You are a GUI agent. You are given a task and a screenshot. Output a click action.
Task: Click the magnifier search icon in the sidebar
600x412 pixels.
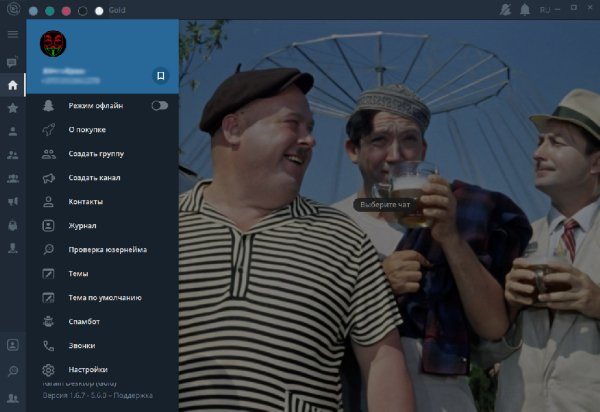click(x=13, y=371)
